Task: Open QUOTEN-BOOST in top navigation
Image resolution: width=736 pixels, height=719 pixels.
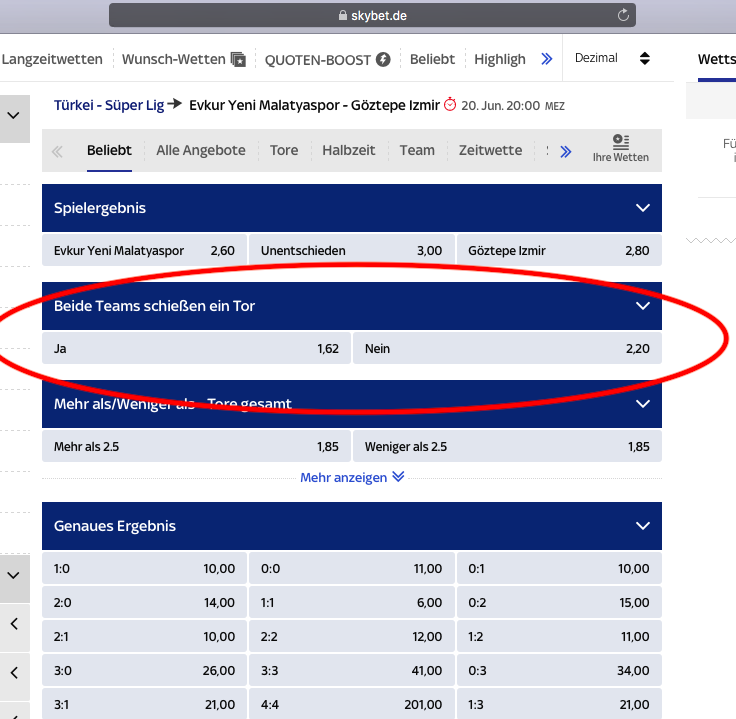Action: point(318,60)
